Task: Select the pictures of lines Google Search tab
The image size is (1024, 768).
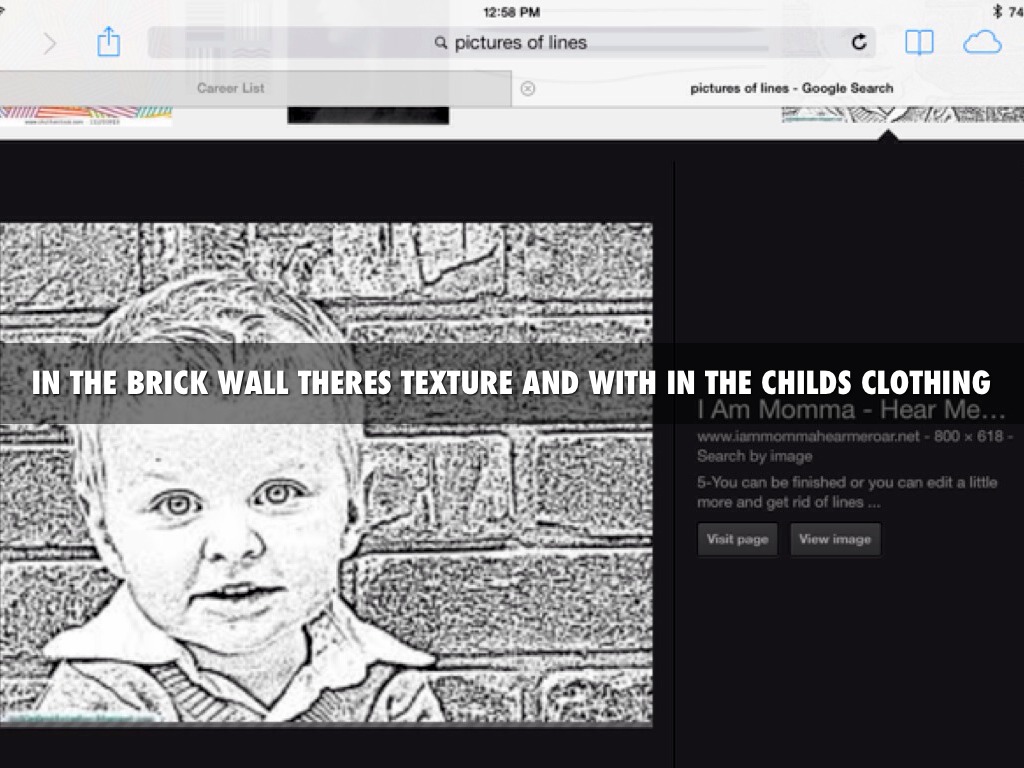Action: (x=792, y=88)
